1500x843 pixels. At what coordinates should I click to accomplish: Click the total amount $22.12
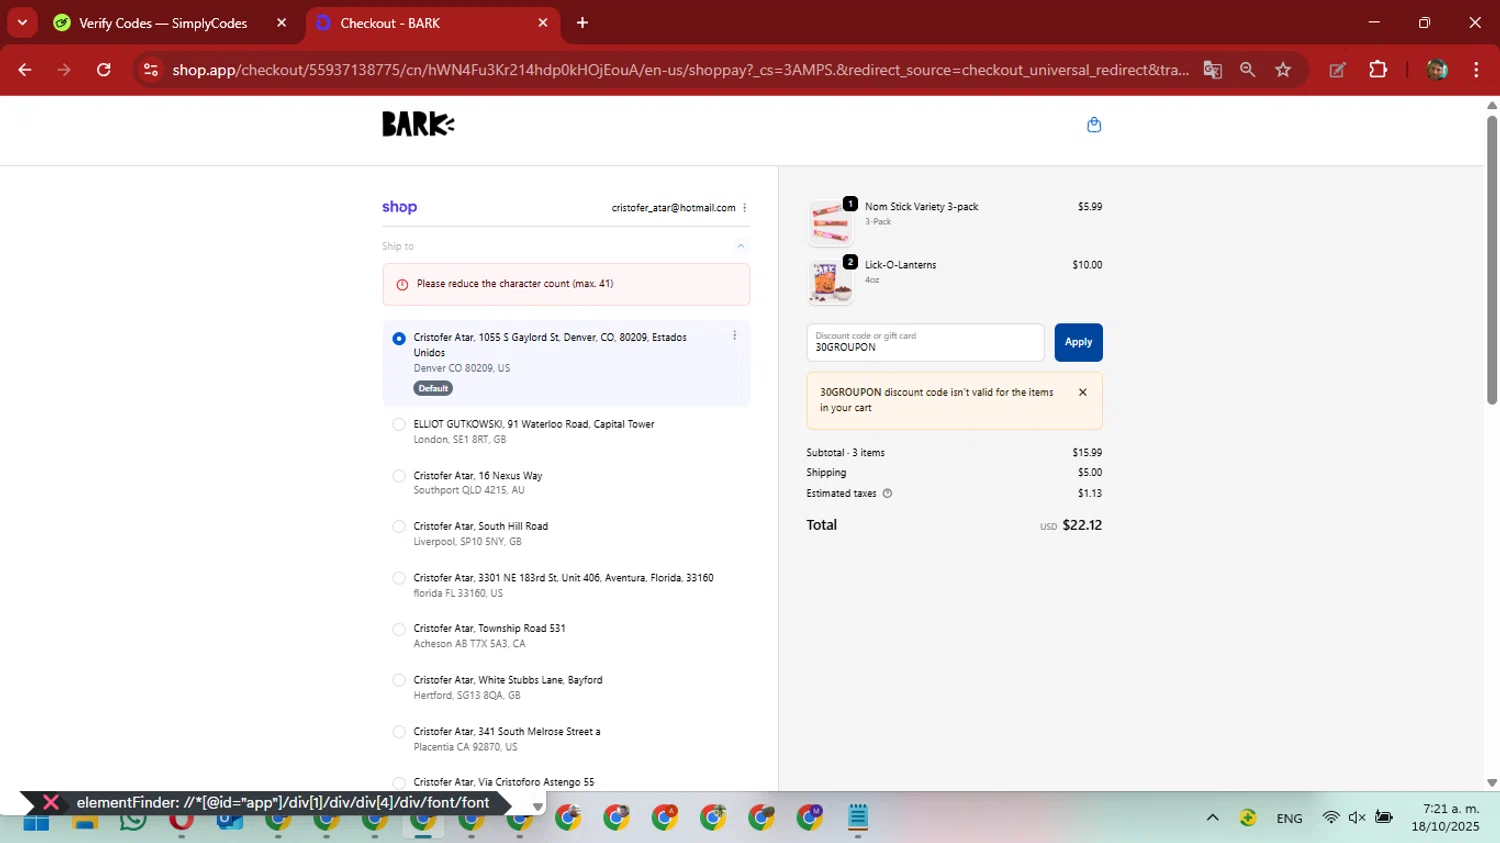point(1082,525)
